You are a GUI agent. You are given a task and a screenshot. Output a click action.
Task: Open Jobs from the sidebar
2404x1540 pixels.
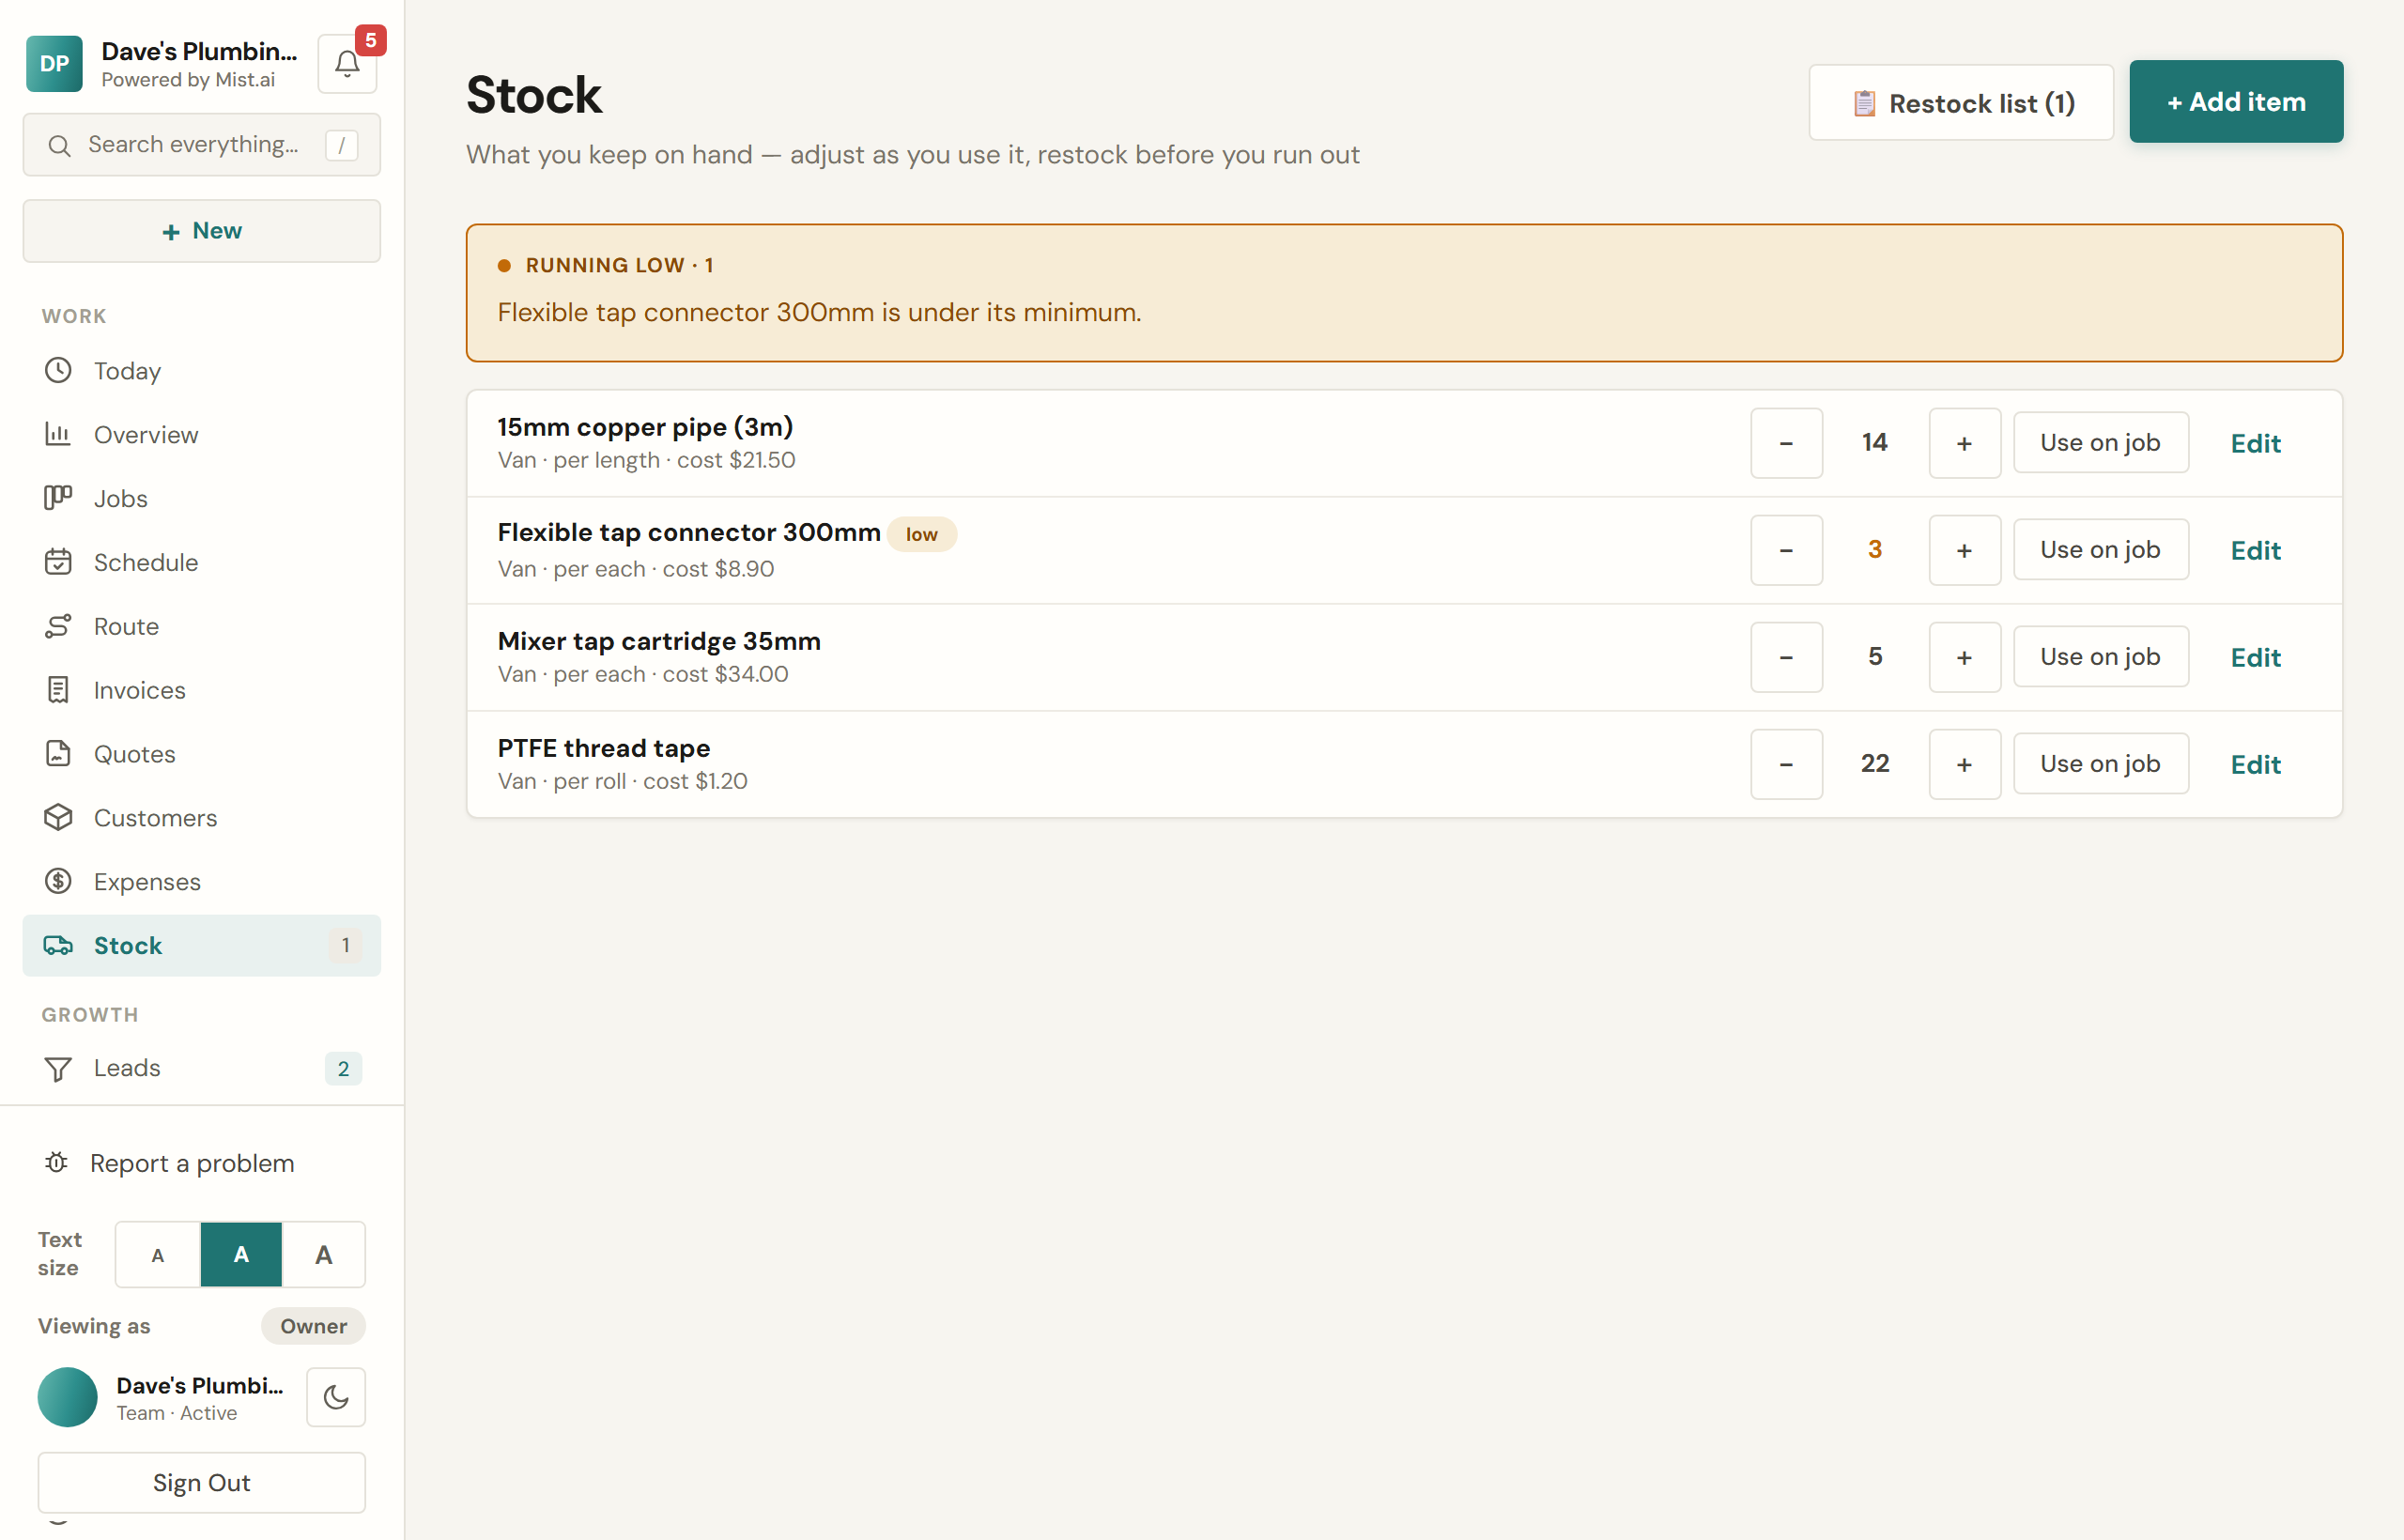(202, 499)
